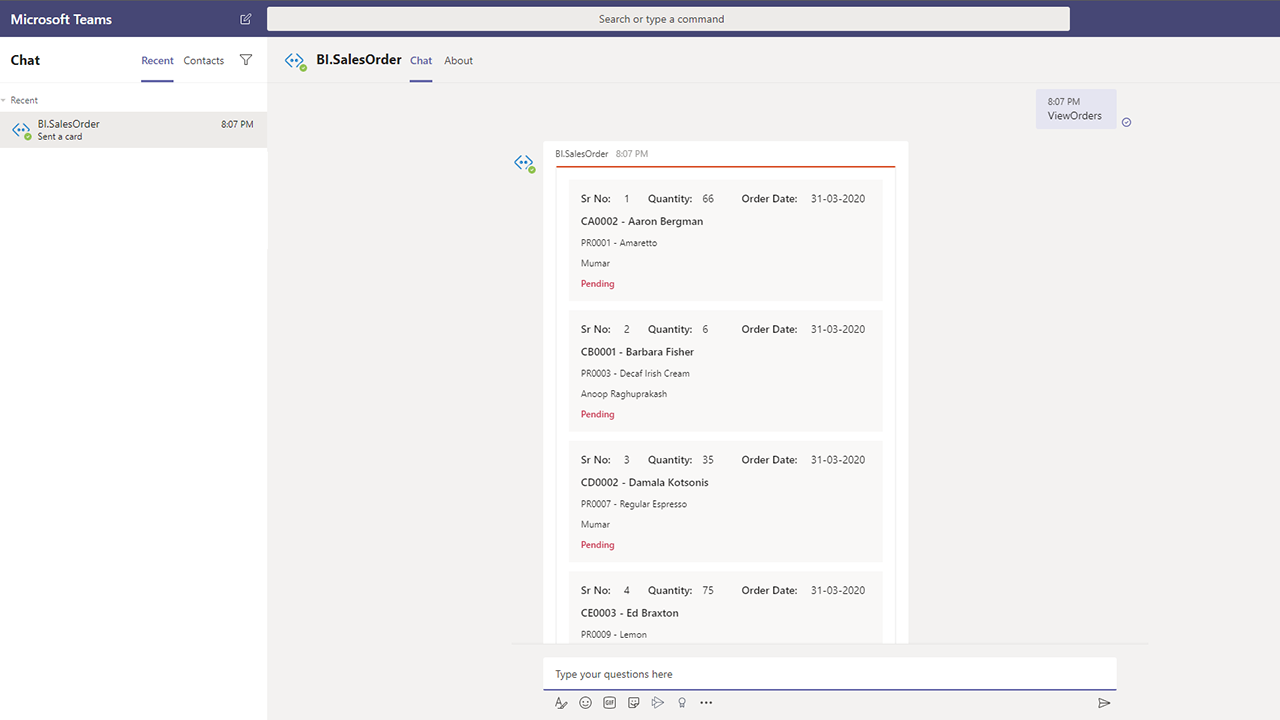Open the GIF picker

610,703
